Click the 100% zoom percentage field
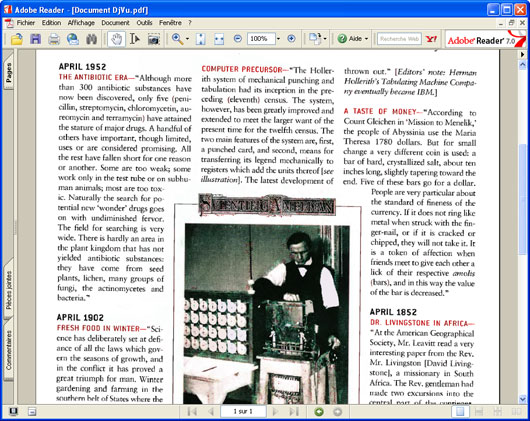Image resolution: width=530 pixels, height=421 pixels. (x=261, y=39)
